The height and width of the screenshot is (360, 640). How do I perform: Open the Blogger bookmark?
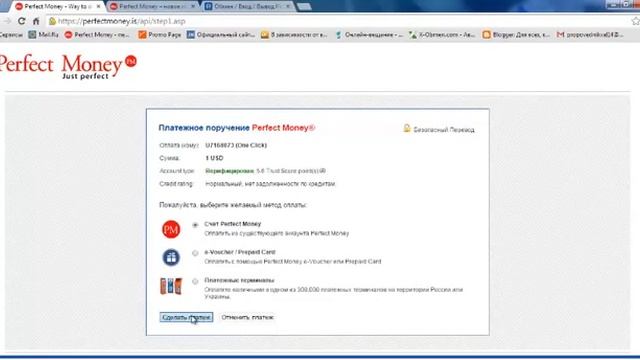tap(516, 35)
